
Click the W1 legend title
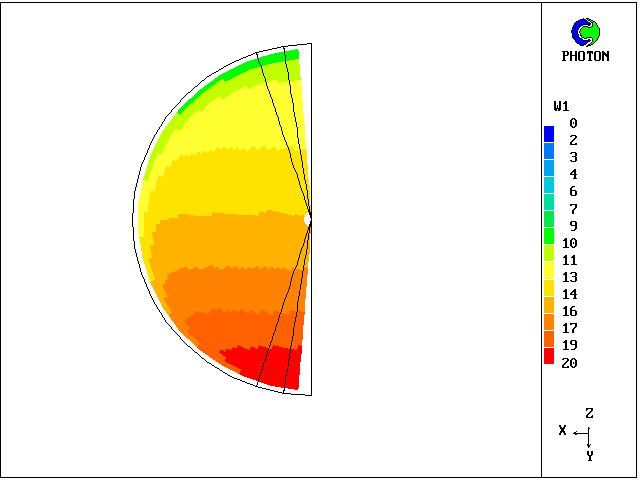point(561,106)
